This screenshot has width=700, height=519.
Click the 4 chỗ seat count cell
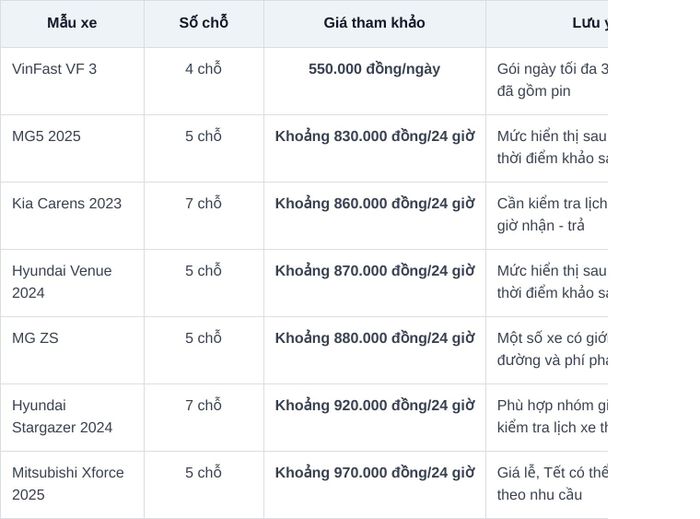pyautogui.click(x=204, y=81)
